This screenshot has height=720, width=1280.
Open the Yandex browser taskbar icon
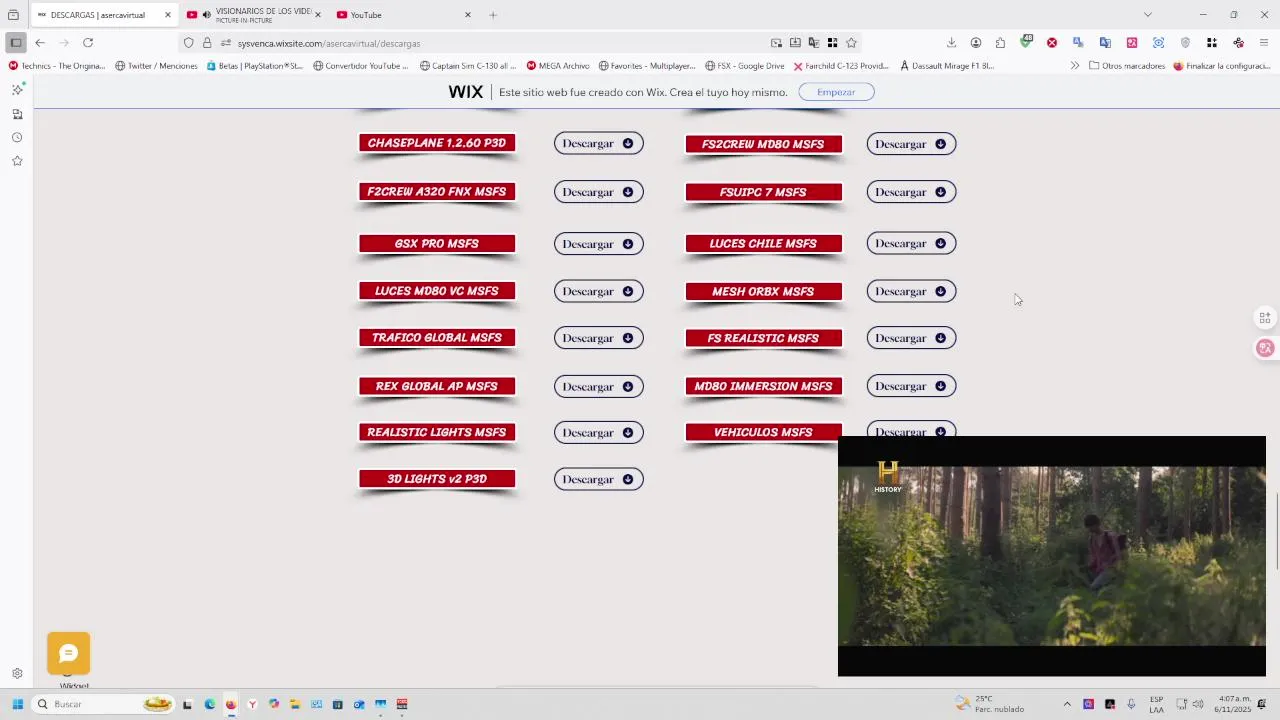[x=252, y=704]
